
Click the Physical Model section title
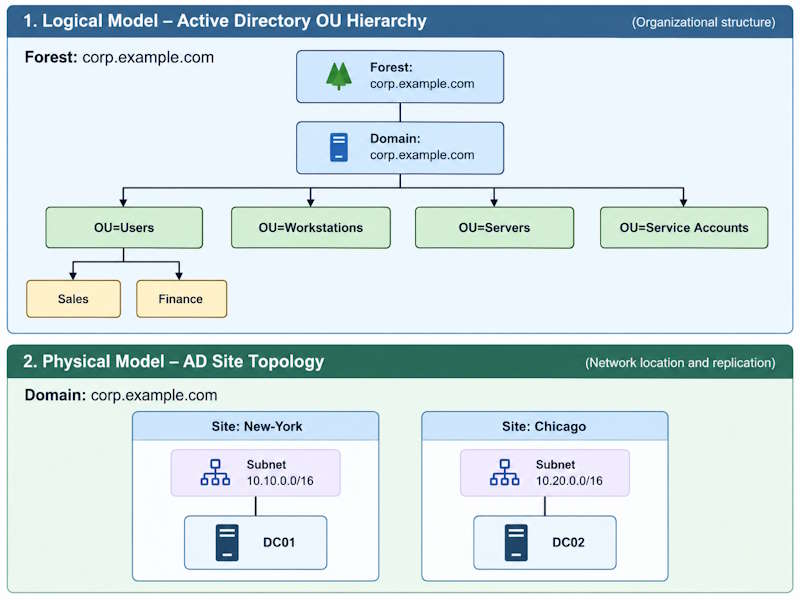click(173, 361)
